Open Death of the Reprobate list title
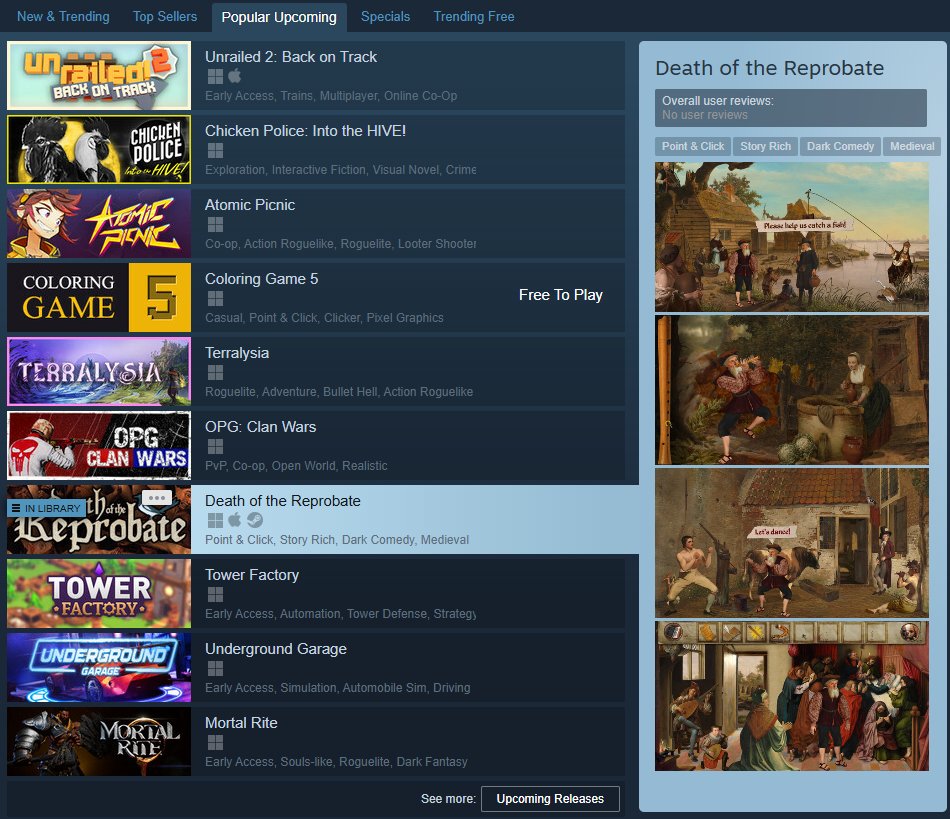This screenshot has width=950, height=819. coord(282,501)
